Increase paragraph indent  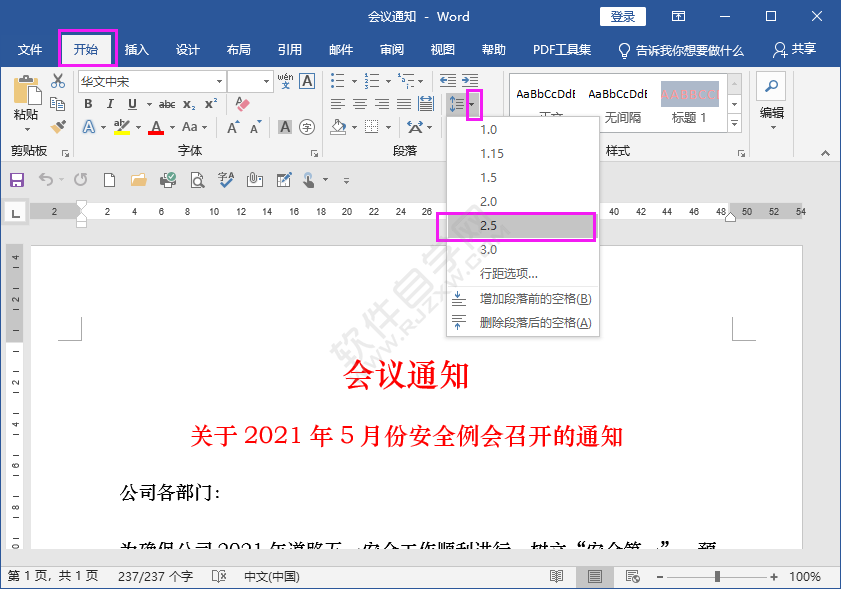pyautogui.click(x=470, y=81)
